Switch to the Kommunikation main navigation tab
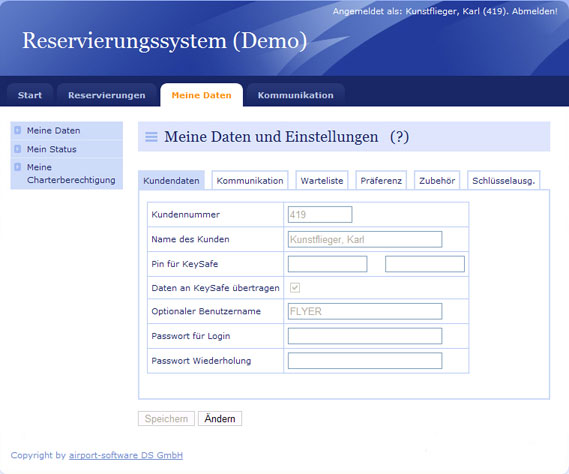Image resolution: width=569 pixels, height=474 pixels. [x=295, y=95]
